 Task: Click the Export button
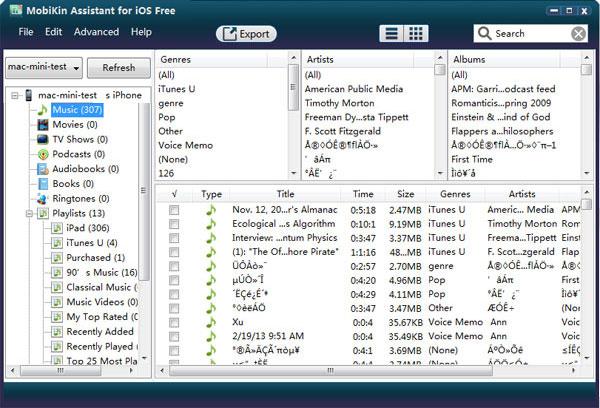(246, 34)
